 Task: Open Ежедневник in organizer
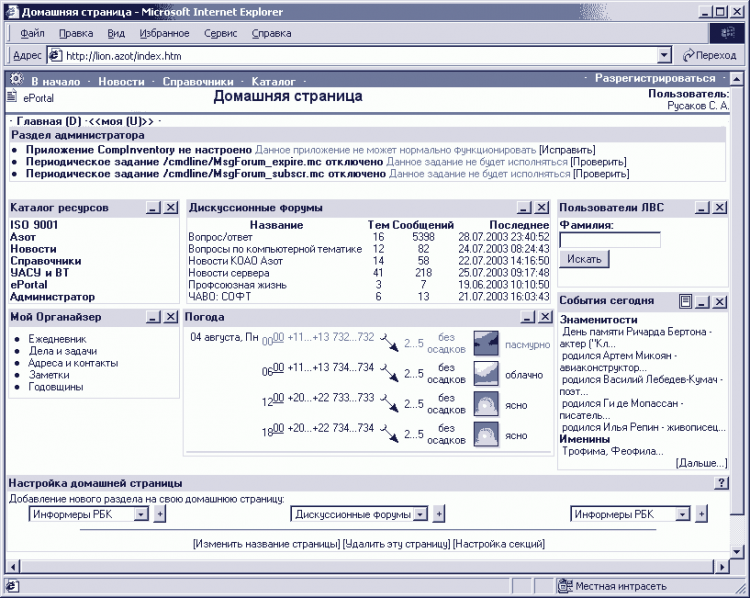[x=57, y=339]
